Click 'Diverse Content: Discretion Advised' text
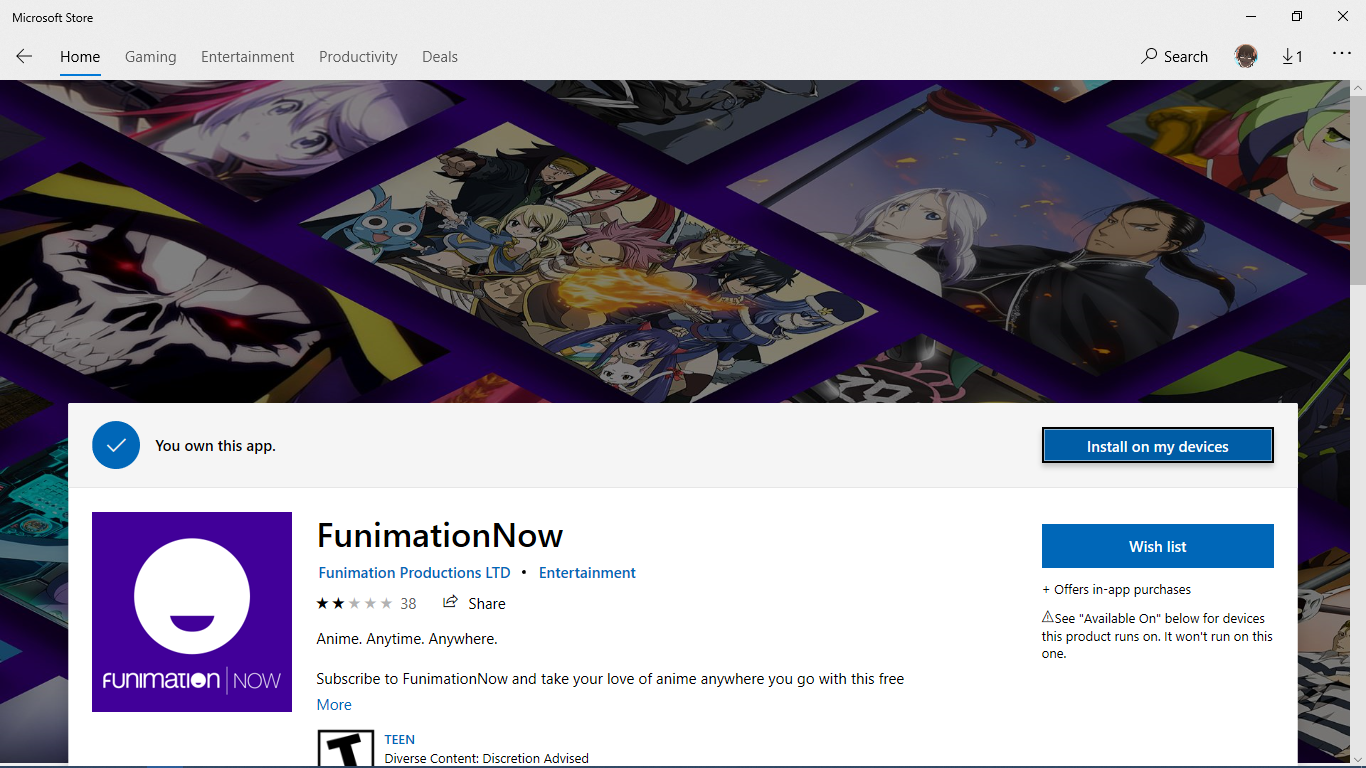The image size is (1366, 768). (487, 759)
